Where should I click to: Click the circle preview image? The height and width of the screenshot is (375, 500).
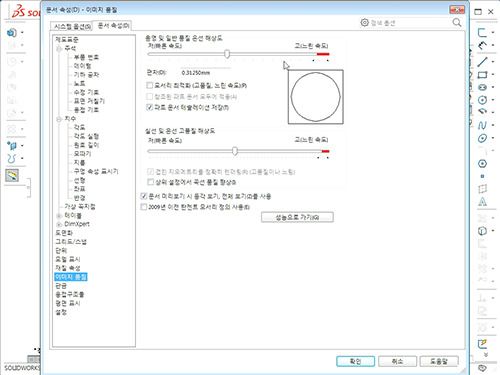tap(316, 97)
